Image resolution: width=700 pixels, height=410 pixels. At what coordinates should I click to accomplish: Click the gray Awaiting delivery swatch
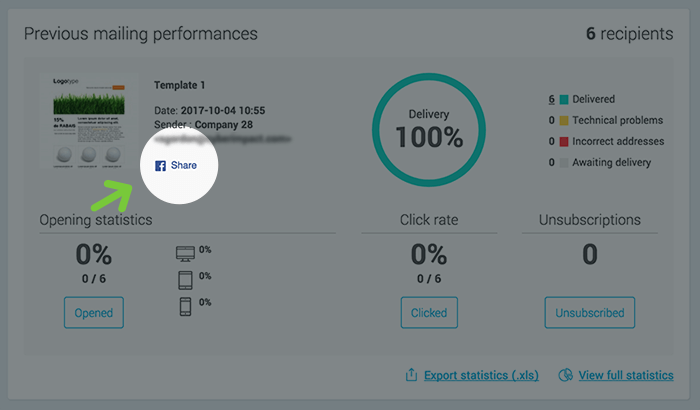click(x=564, y=162)
